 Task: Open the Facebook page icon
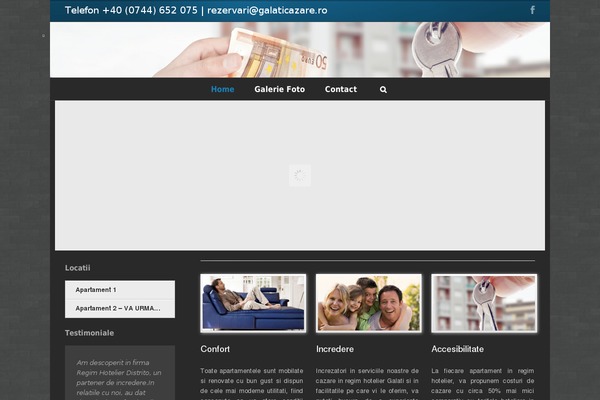pyautogui.click(x=532, y=10)
